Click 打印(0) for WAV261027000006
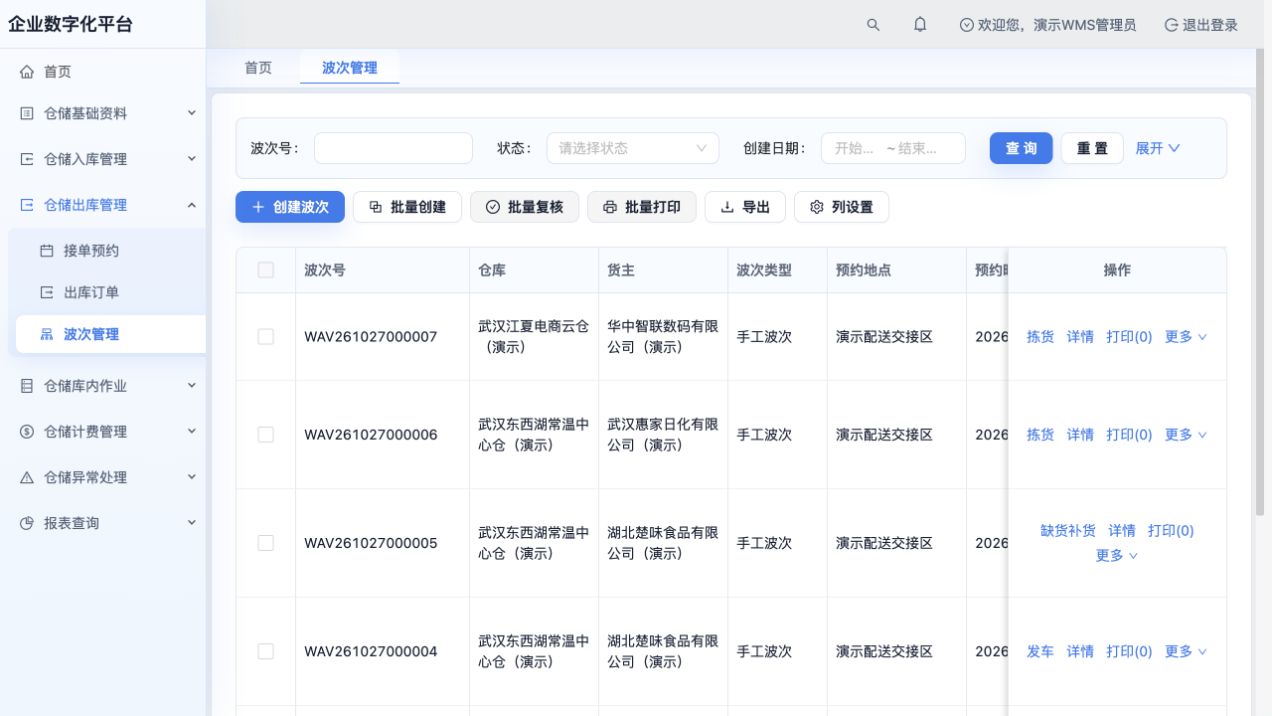Screen dimensions: 1272x716 [x=1129, y=435]
